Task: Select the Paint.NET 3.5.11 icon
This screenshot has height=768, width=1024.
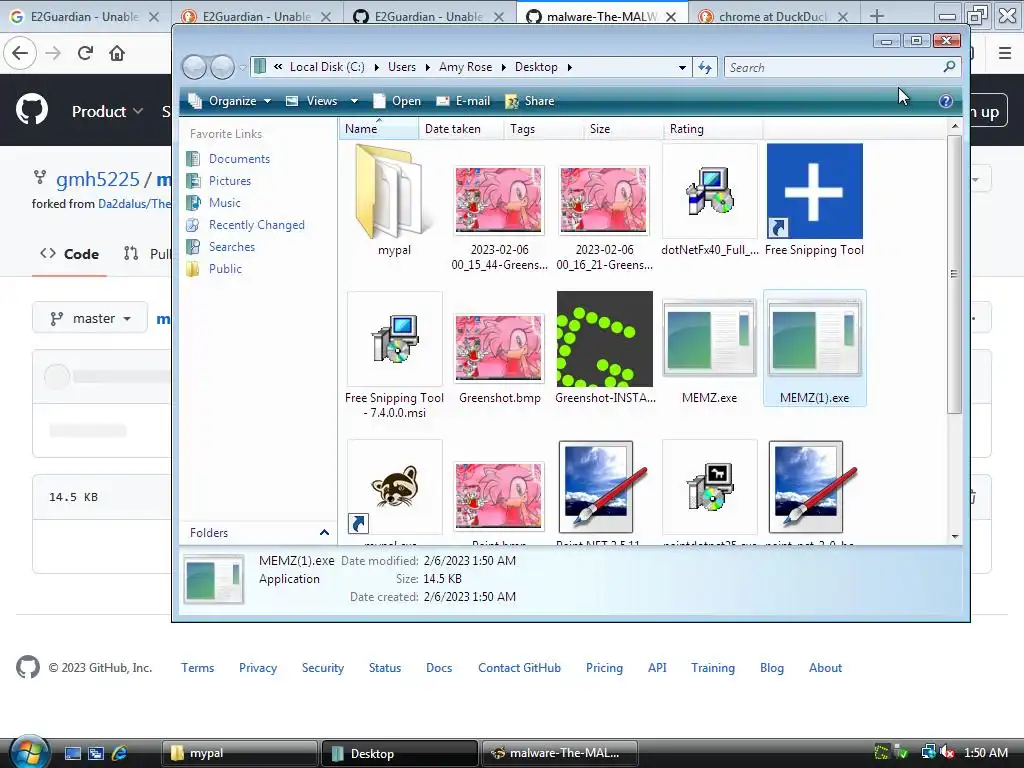Action: click(x=605, y=487)
